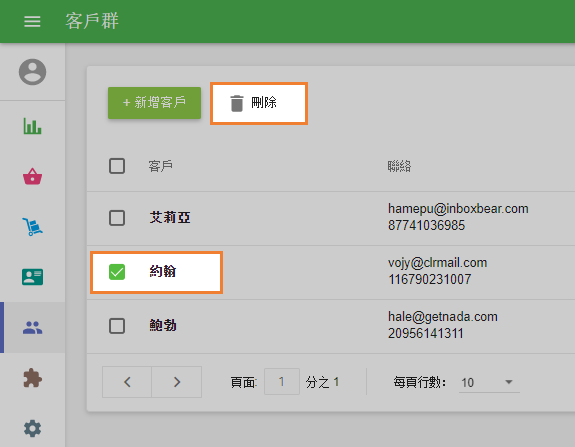Check the checkbox for 鮑勃
Screen dimensions: 575x447
[x=117, y=326]
